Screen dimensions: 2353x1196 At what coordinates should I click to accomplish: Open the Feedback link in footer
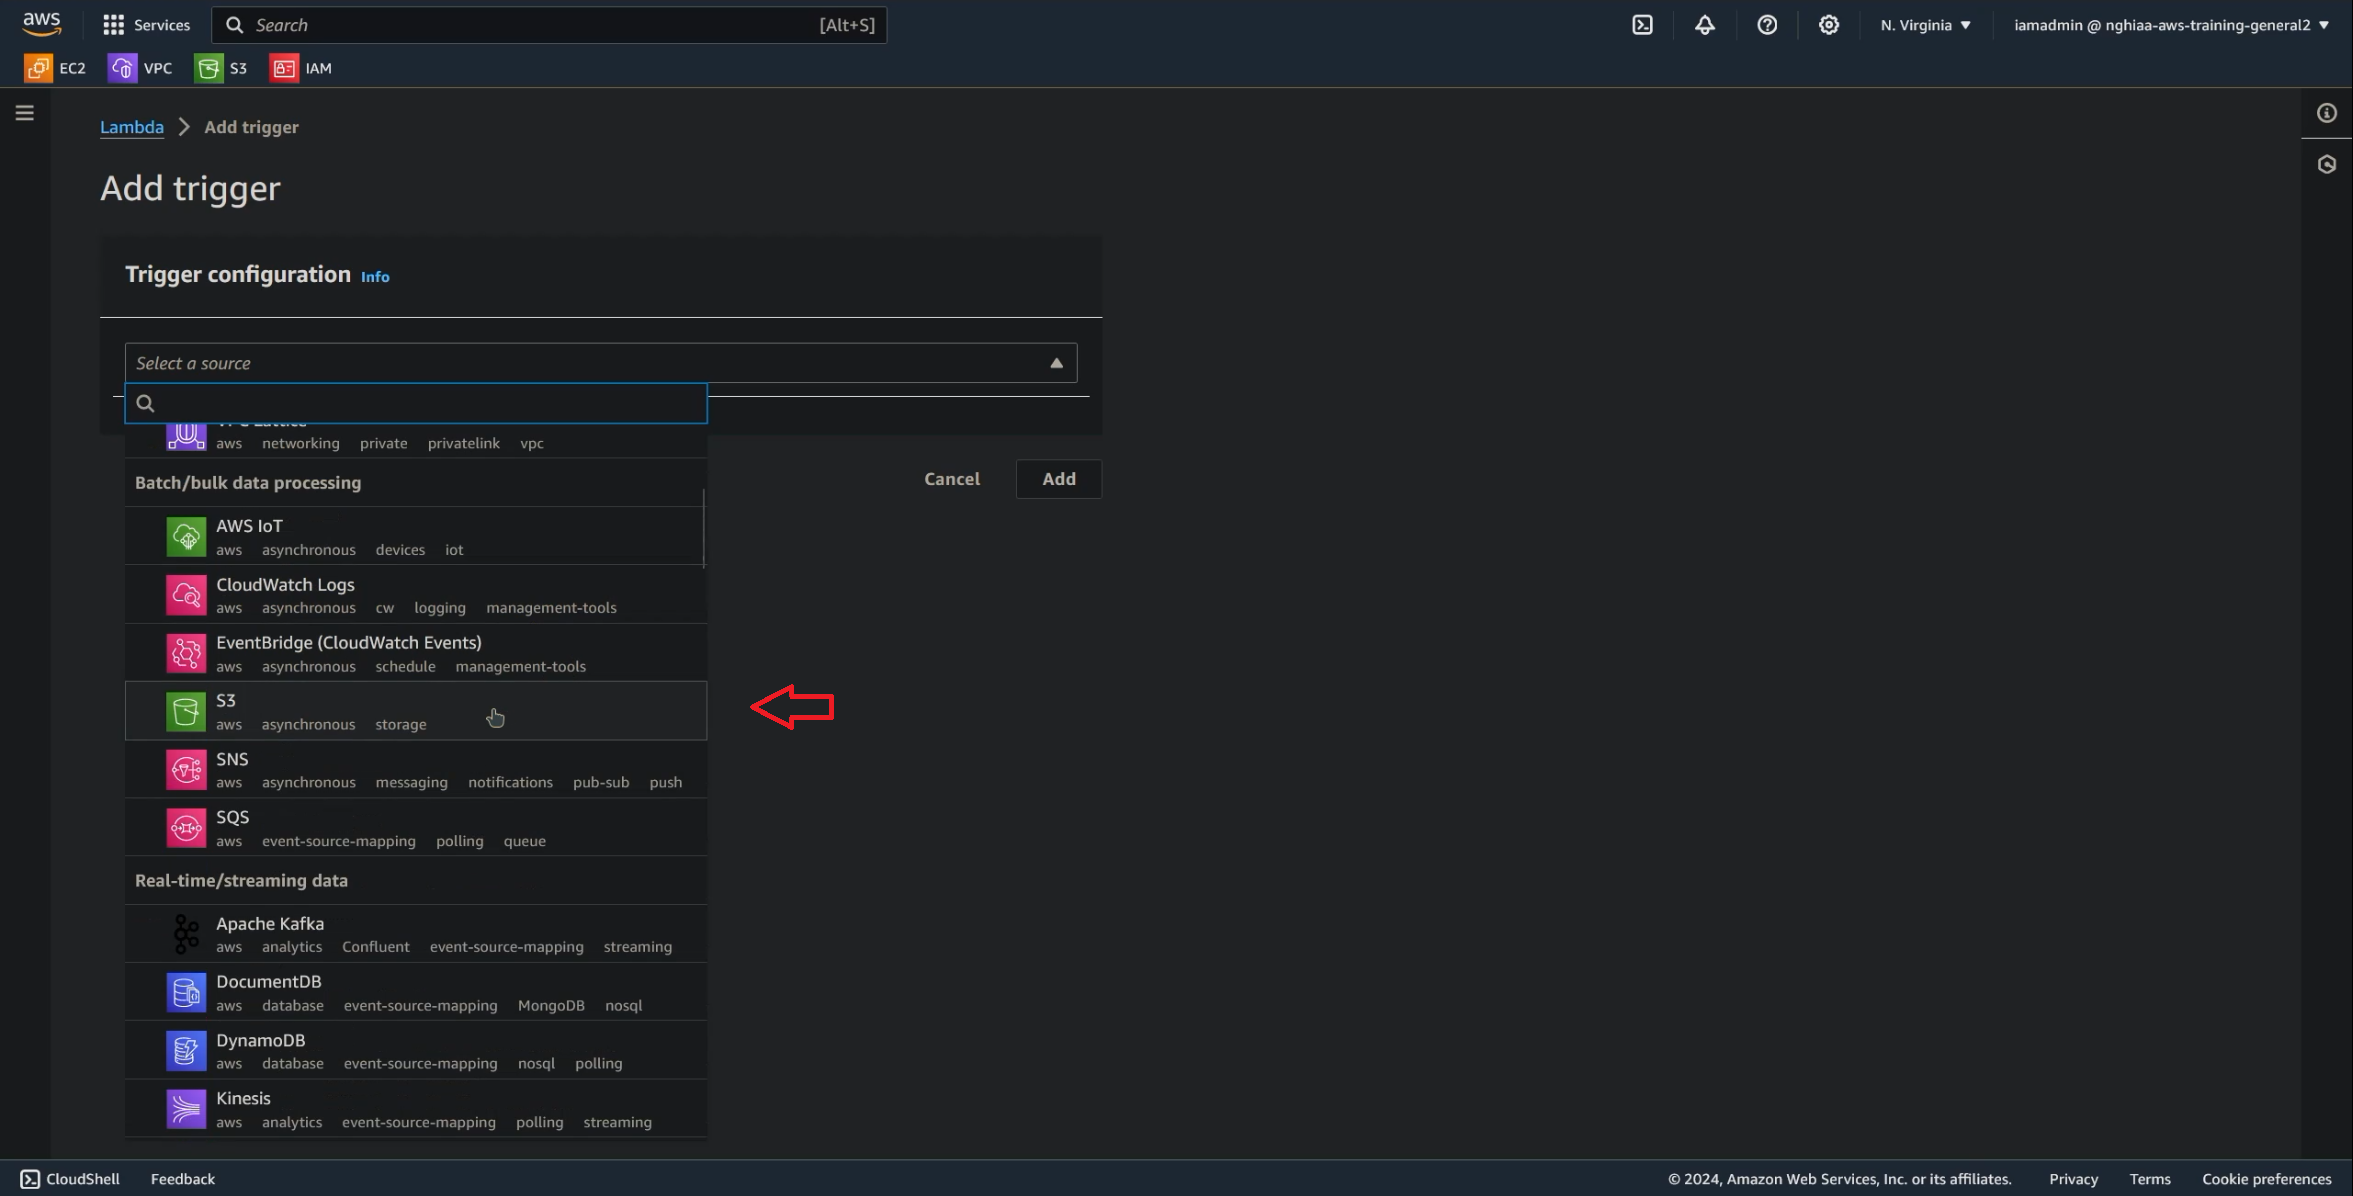coord(183,1179)
